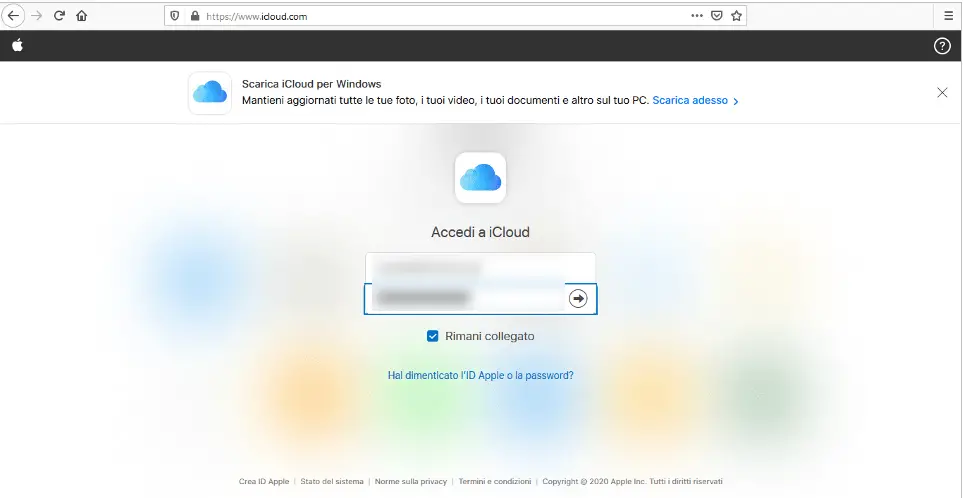963x498 pixels.
Task: Open Hai dimenticato l'ID Apple link
Action: [480, 375]
